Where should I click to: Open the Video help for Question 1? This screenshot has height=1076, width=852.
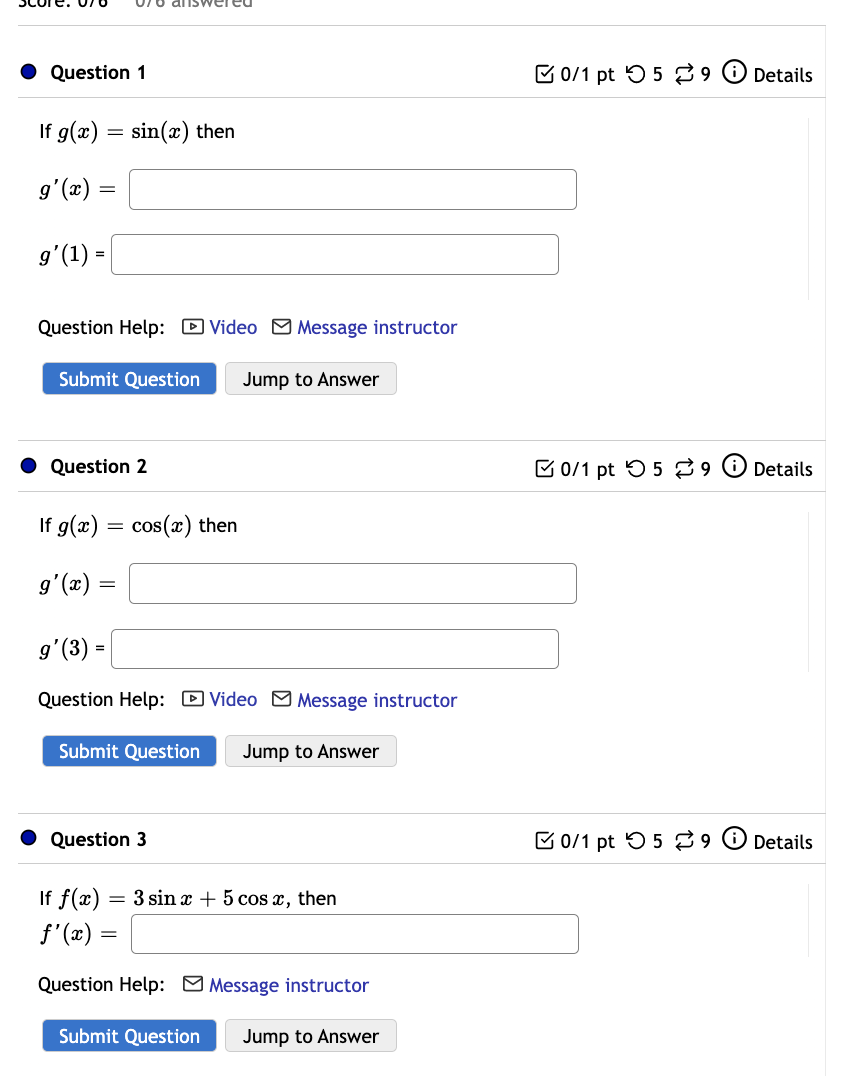click(232, 327)
